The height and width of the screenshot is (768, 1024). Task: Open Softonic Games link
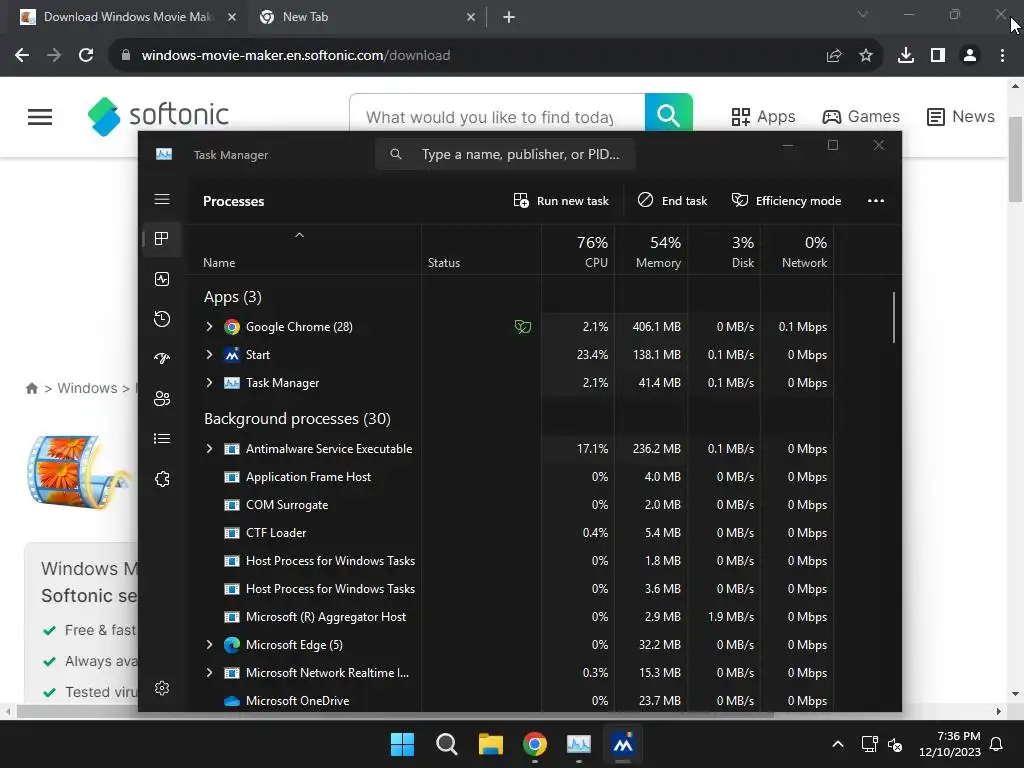coord(861,116)
